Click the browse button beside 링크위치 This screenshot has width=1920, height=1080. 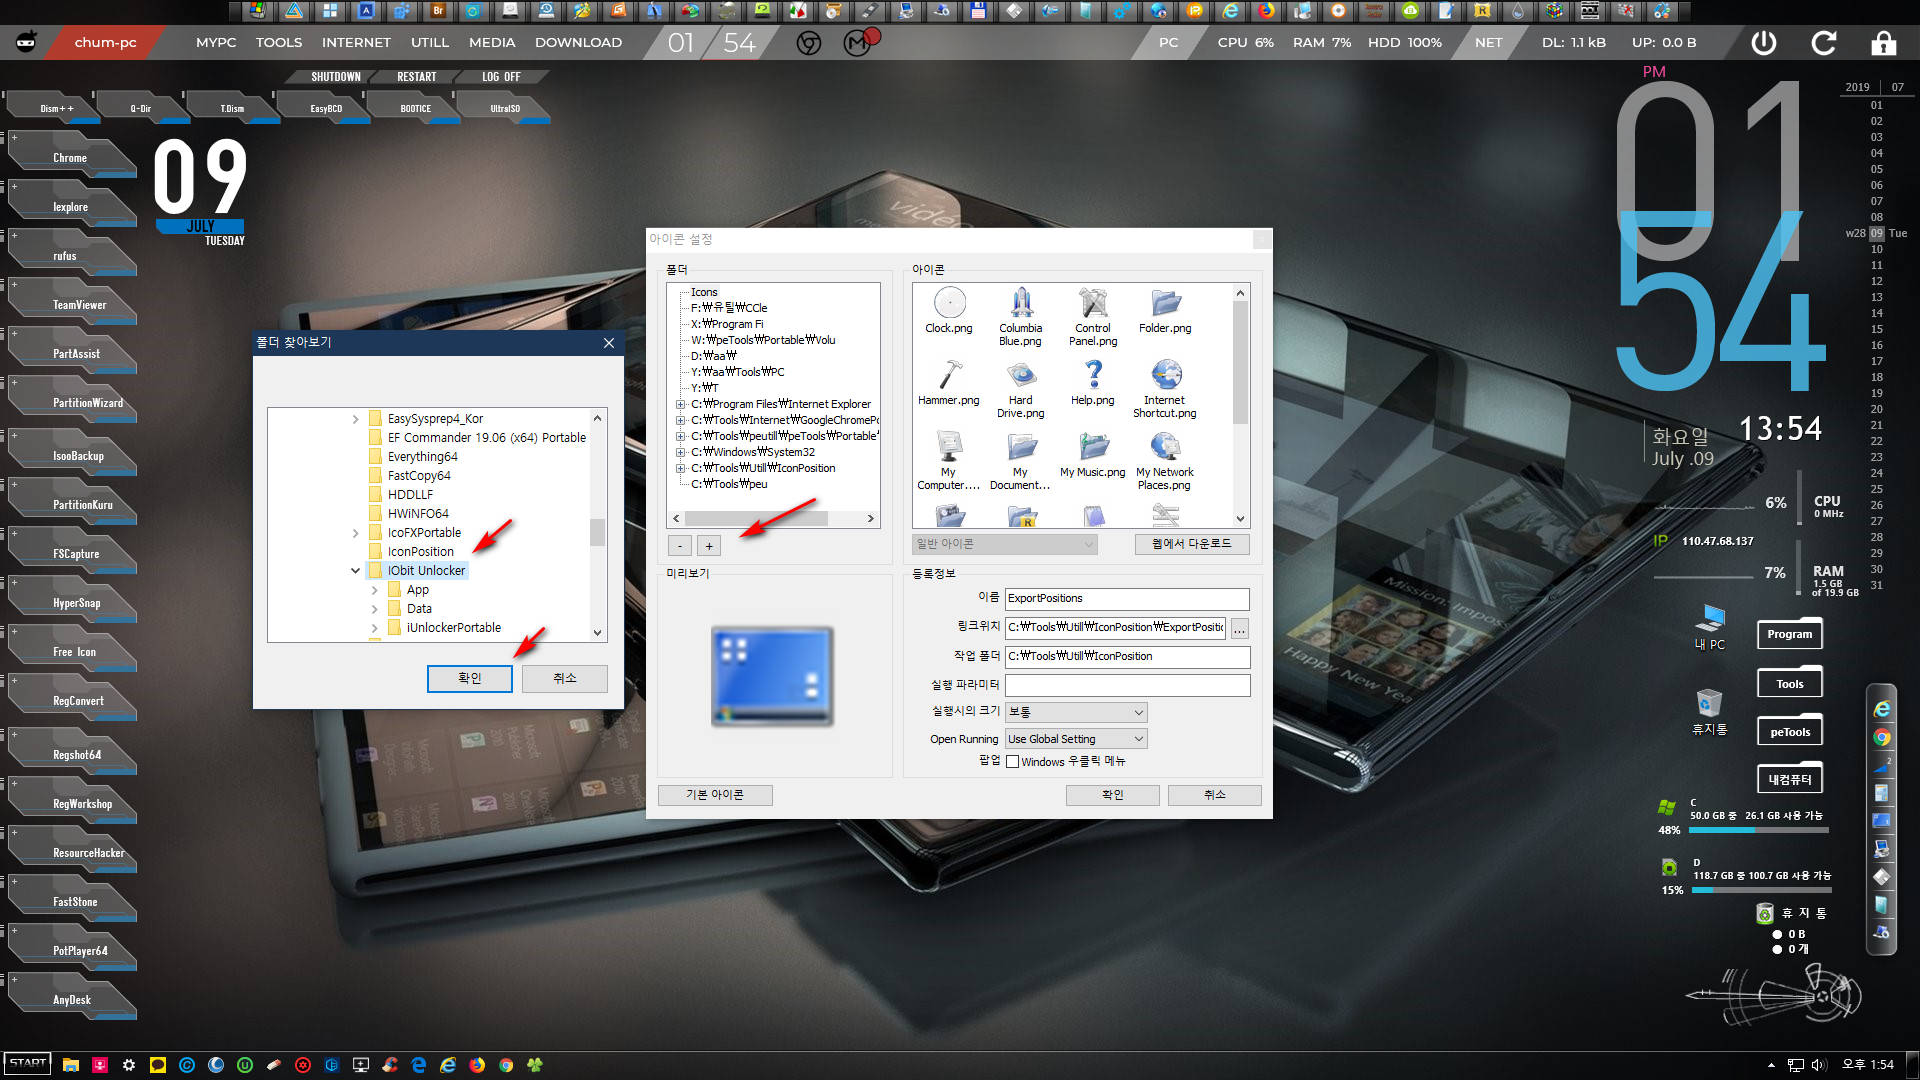pyautogui.click(x=1239, y=628)
